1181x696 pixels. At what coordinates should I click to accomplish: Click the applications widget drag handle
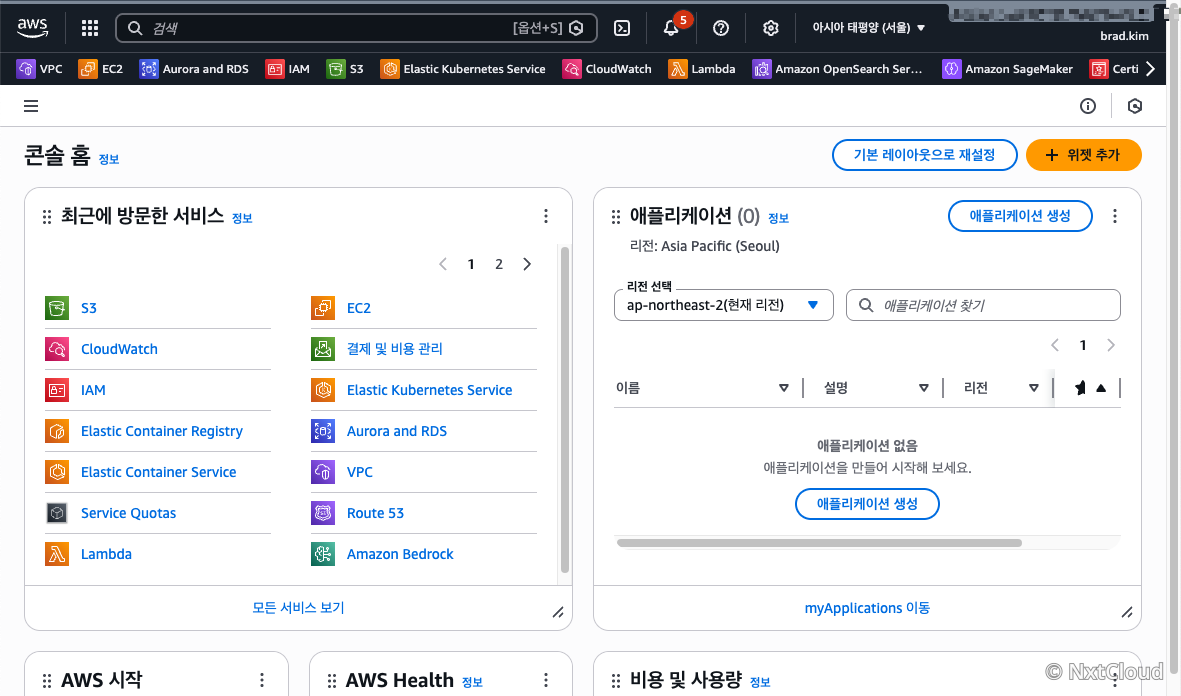[615, 217]
